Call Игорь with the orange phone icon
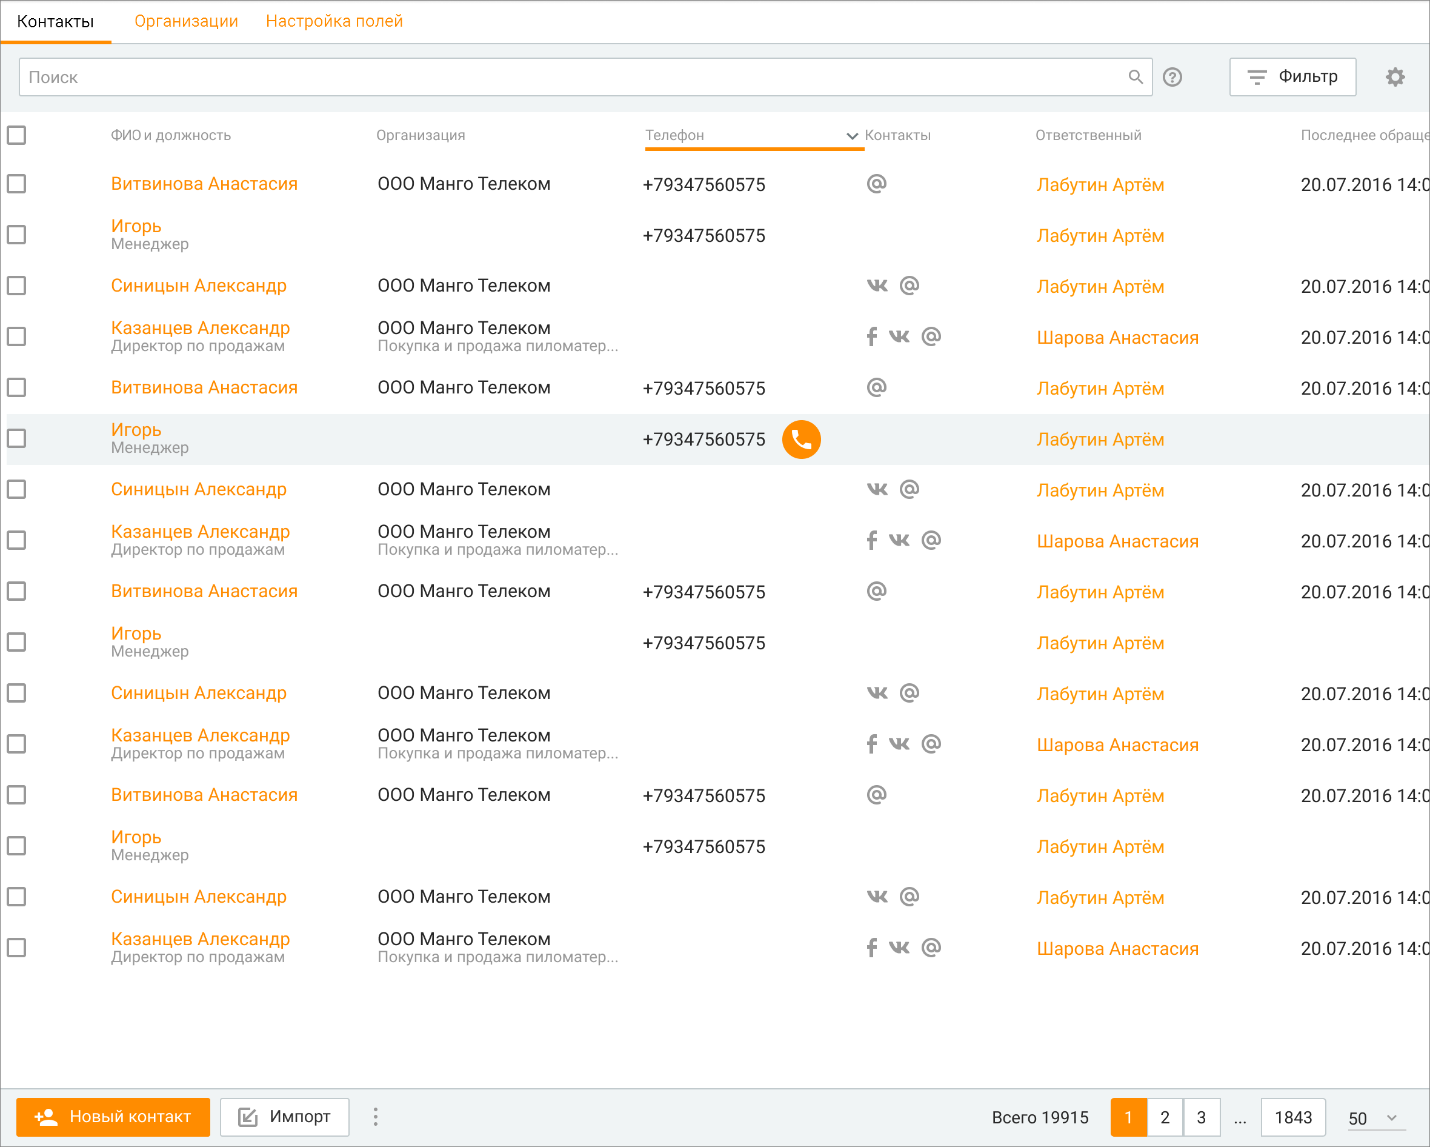 (801, 439)
